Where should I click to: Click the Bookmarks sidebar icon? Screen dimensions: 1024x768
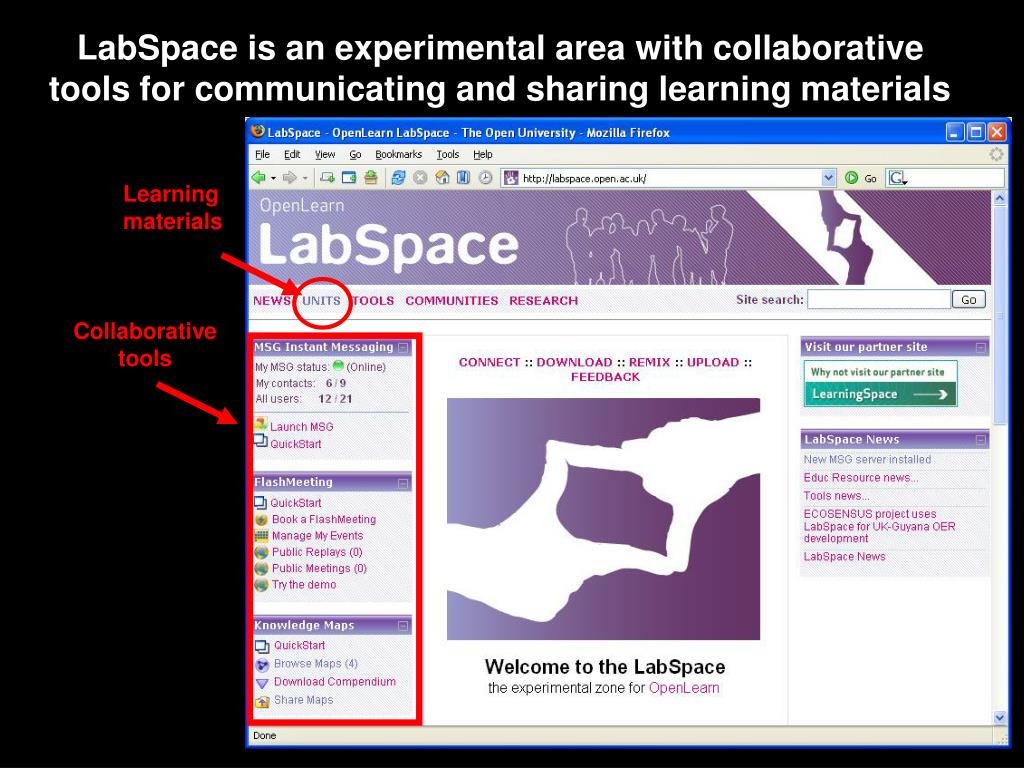pyautogui.click(x=463, y=178)
